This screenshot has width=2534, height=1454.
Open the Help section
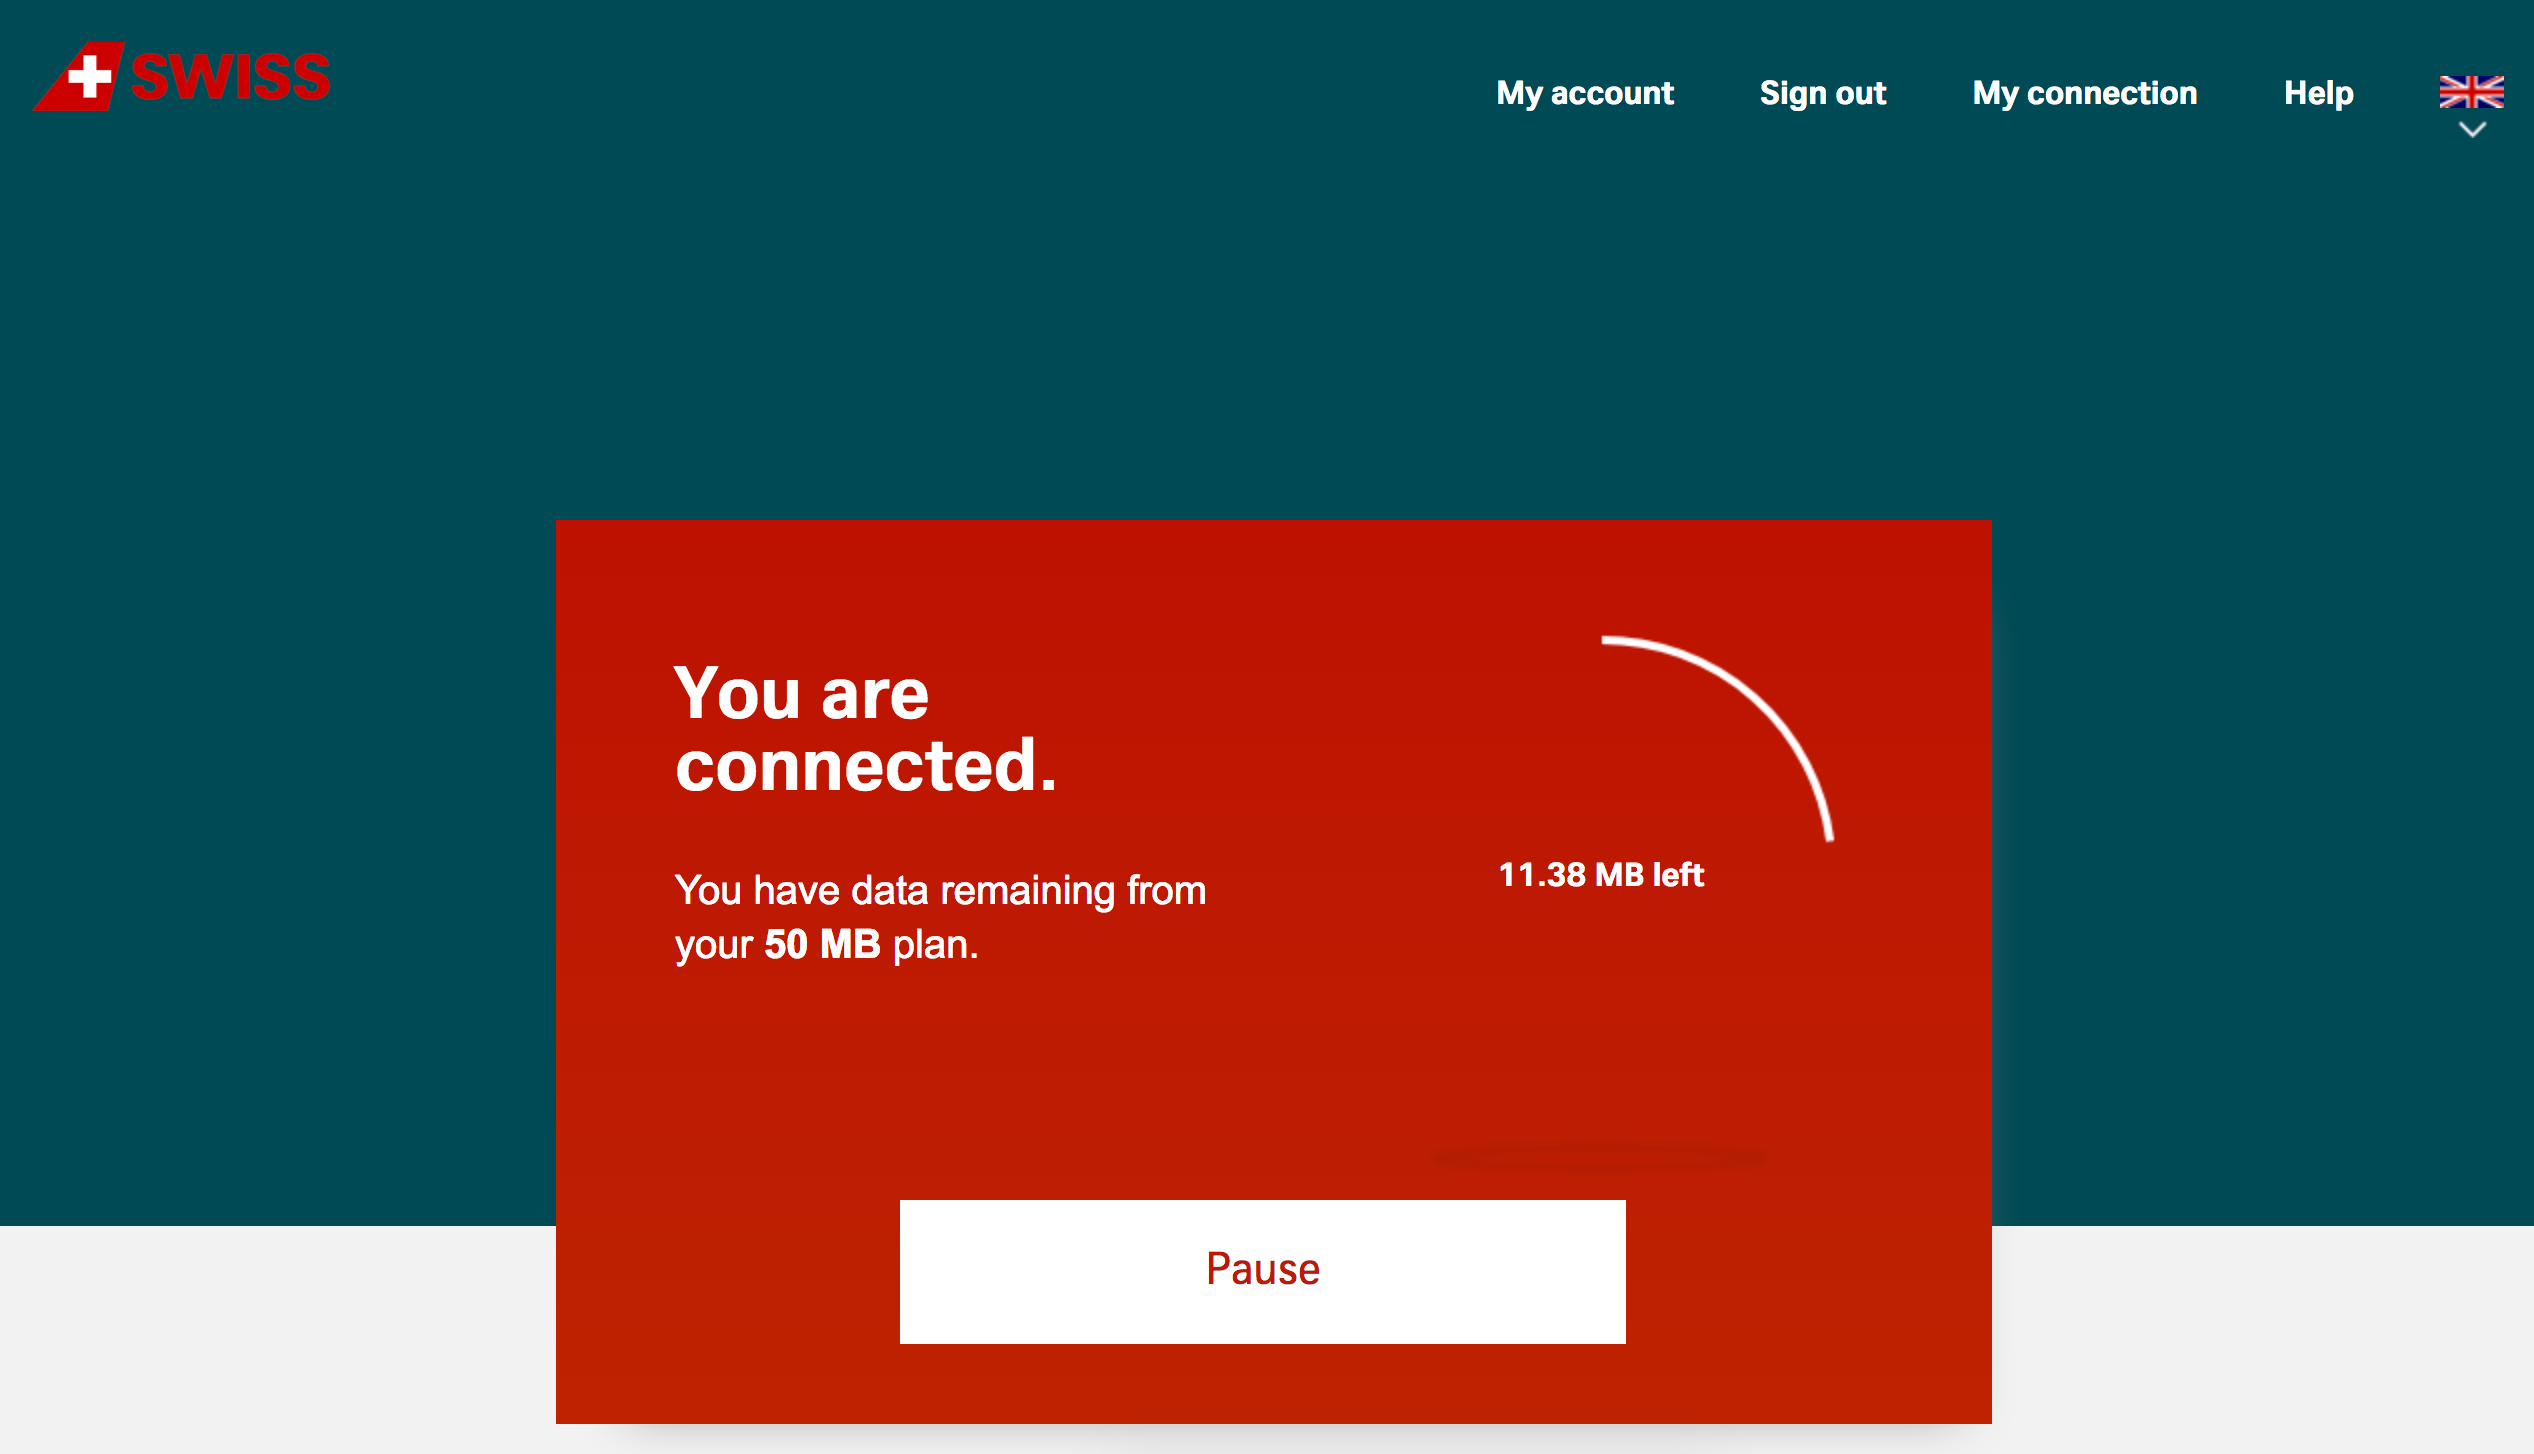[2318, 93]
